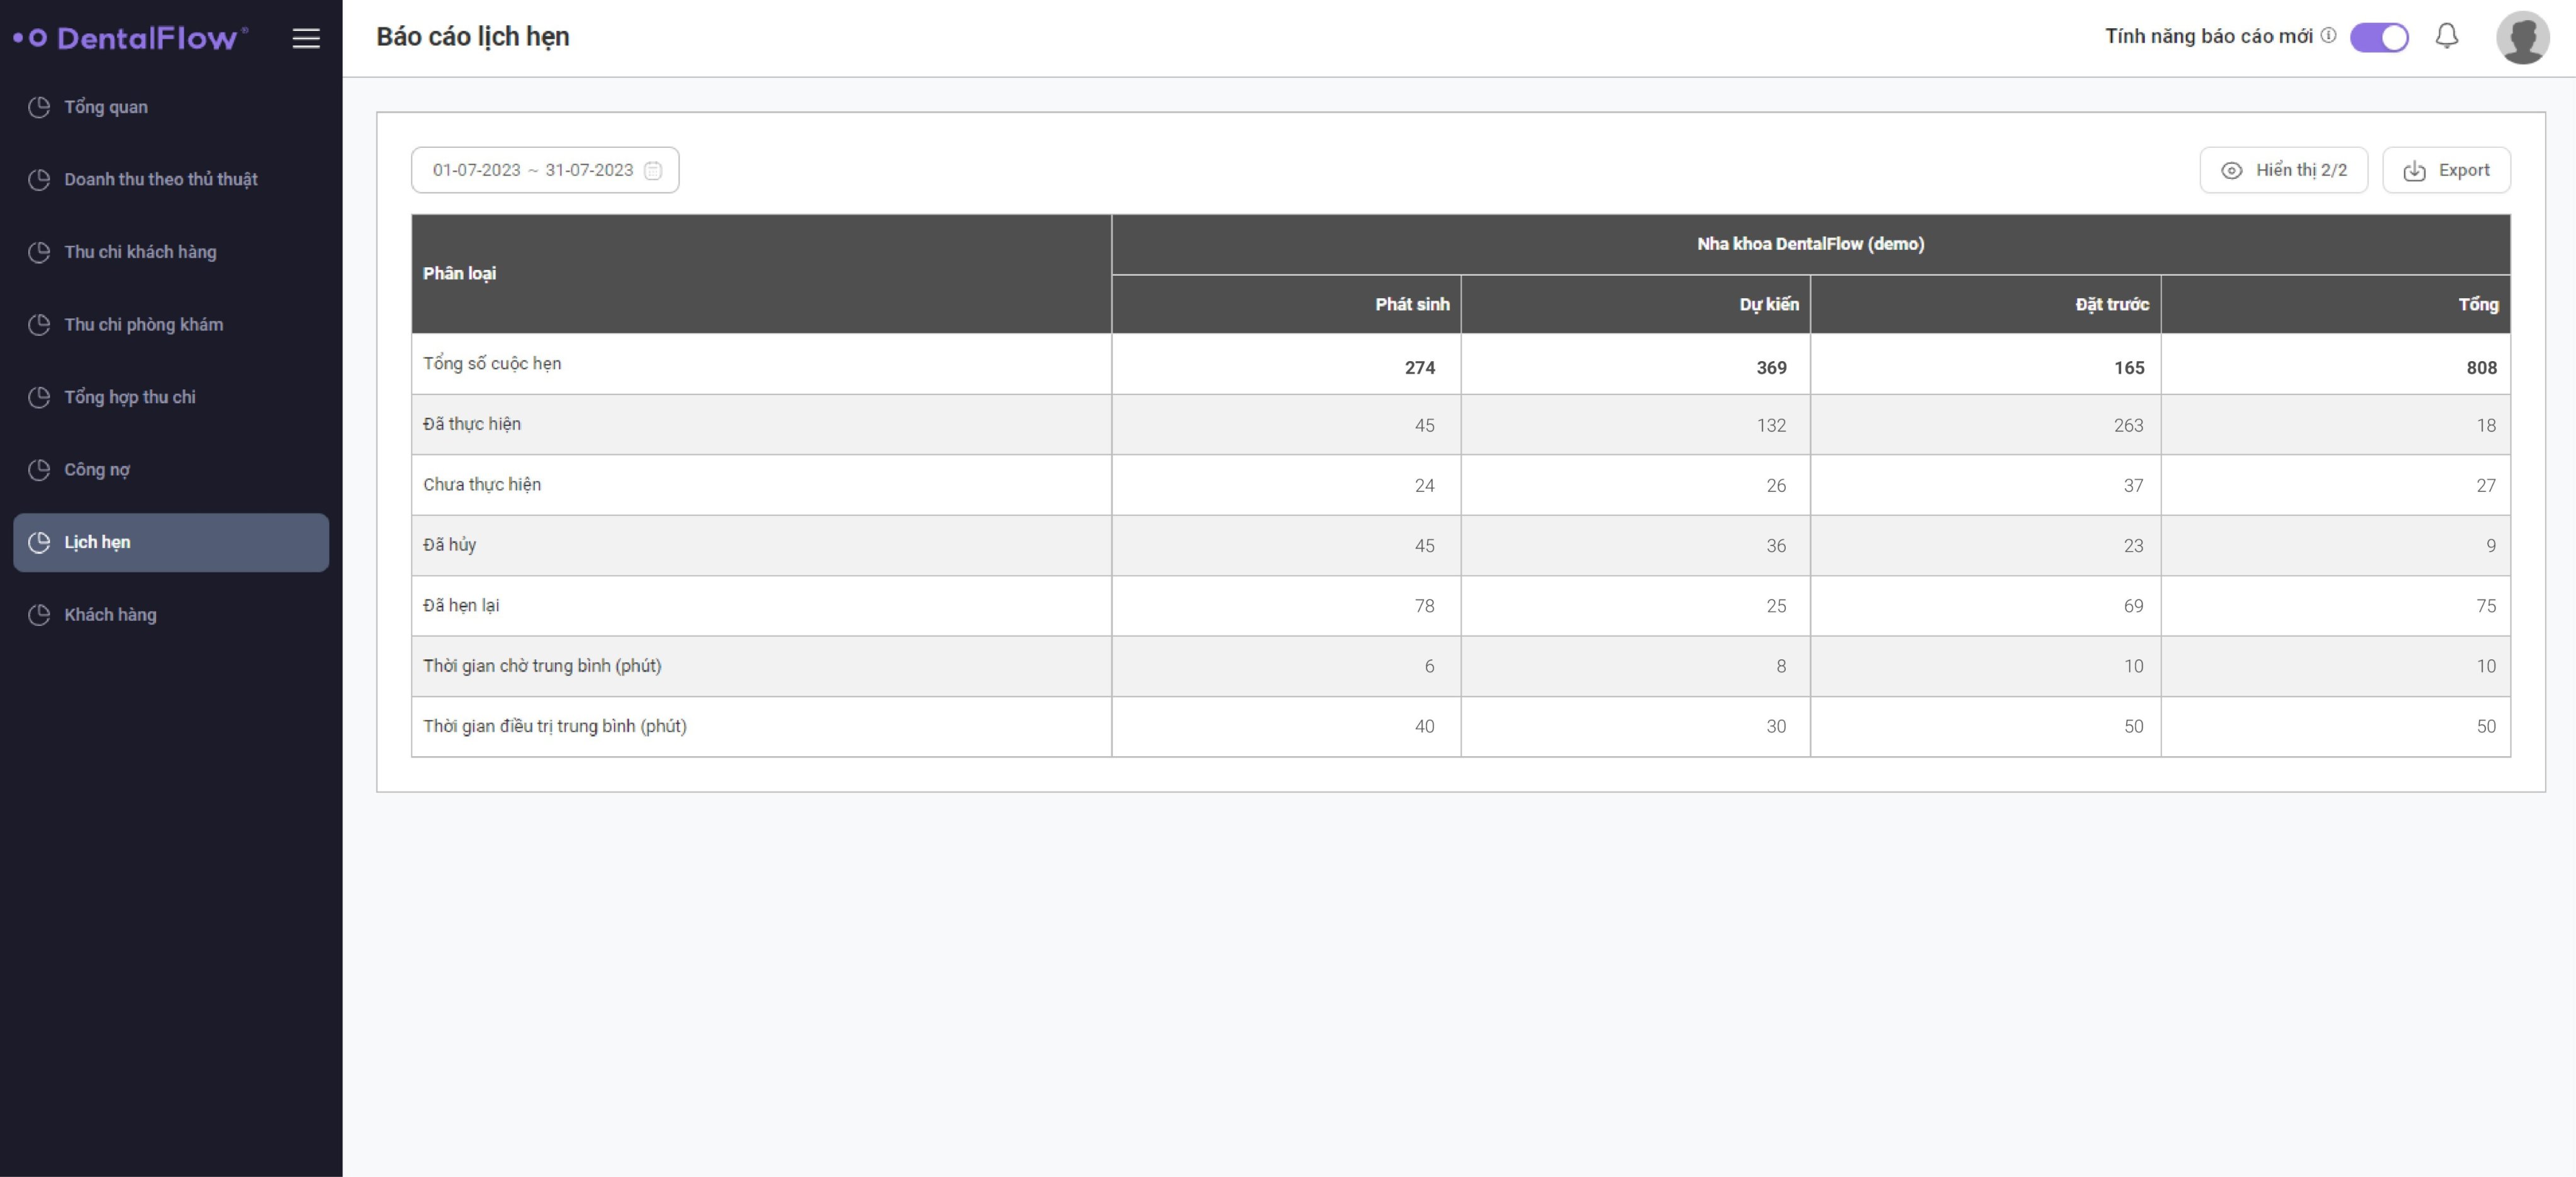
Task: Click the Tổng quan pie icon
Action: (x=39, y=107)
